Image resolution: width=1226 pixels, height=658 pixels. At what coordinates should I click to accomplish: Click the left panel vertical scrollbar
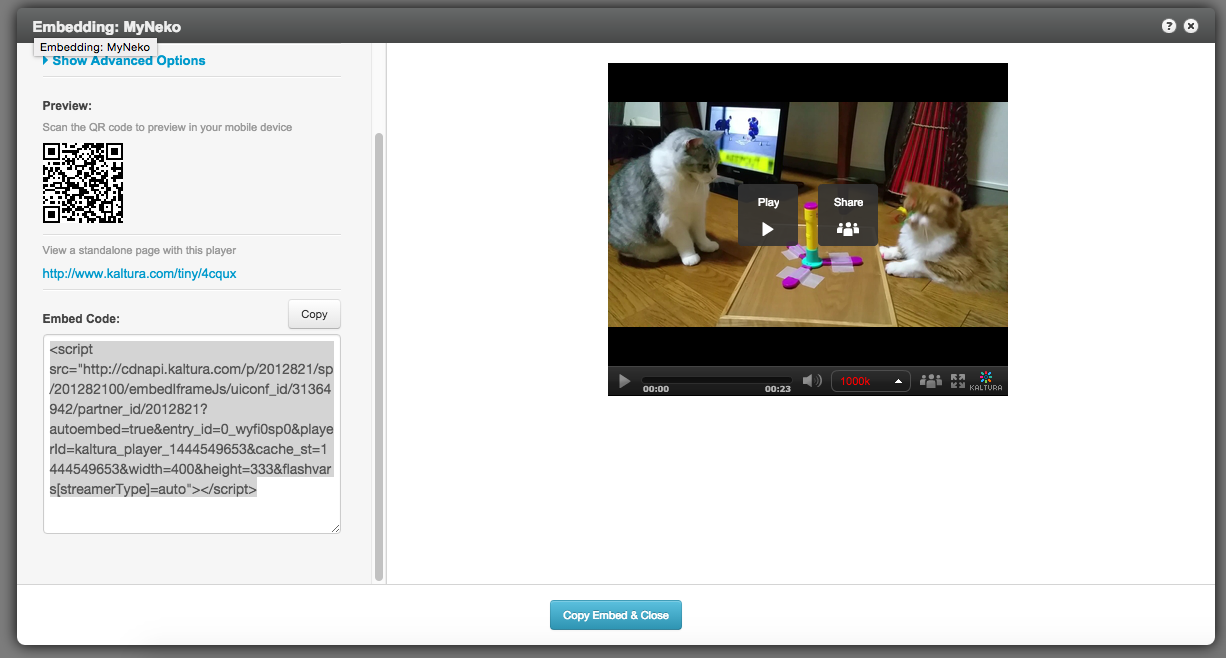pyautogui.click(x=379, y=356)
